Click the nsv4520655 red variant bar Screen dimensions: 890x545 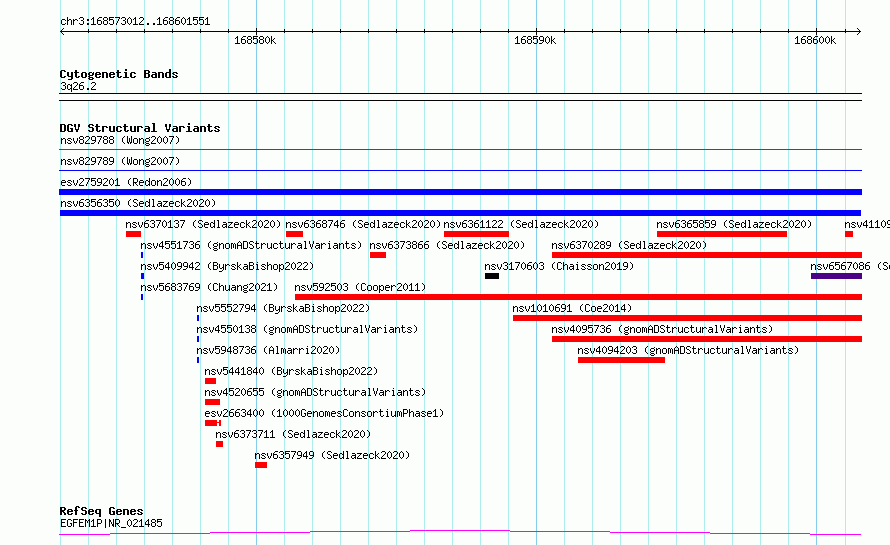click(212, 402)
